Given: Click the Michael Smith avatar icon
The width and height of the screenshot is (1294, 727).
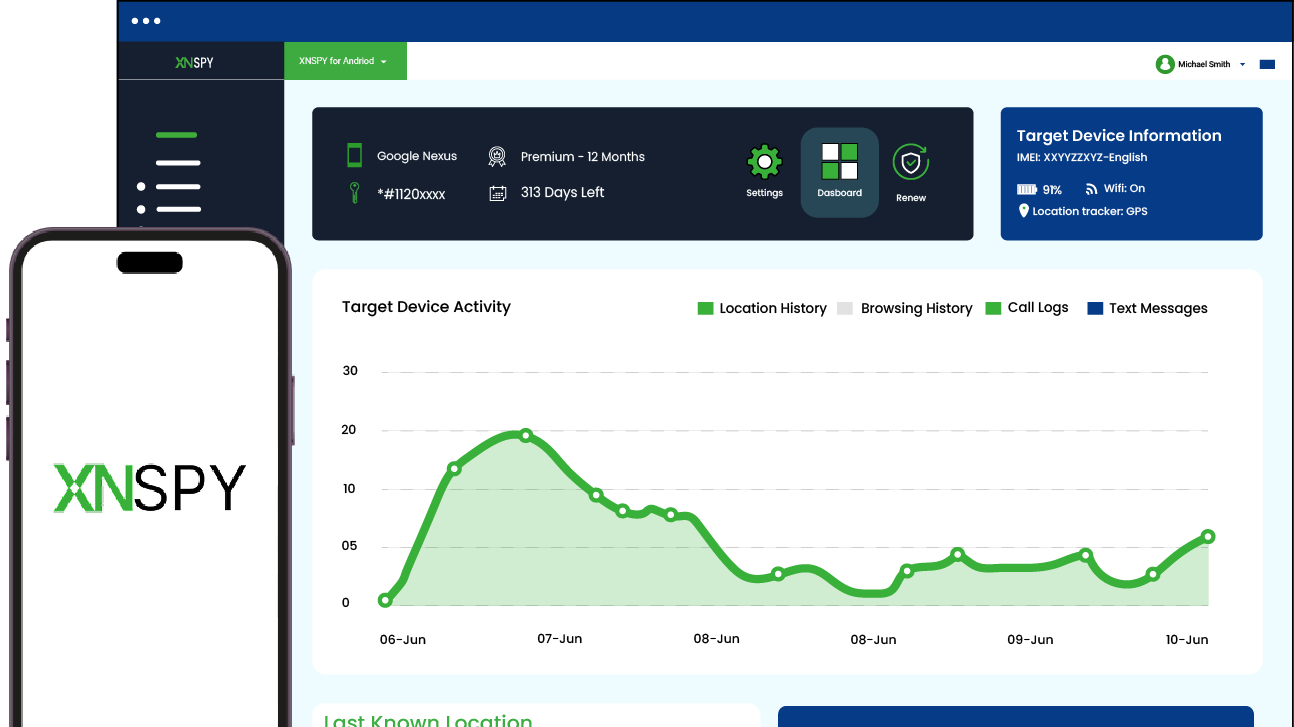Looking at the screenshot, I should click(x=1165, y=64).
